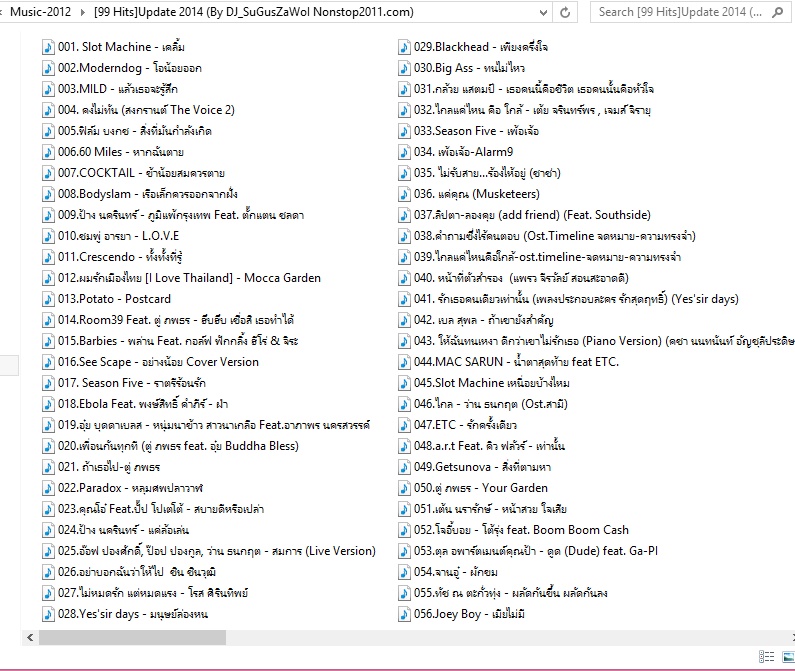This screenshot has height=671, width=795.
Task: Click the scrollbar left arrow
Action: coord(30,638)
